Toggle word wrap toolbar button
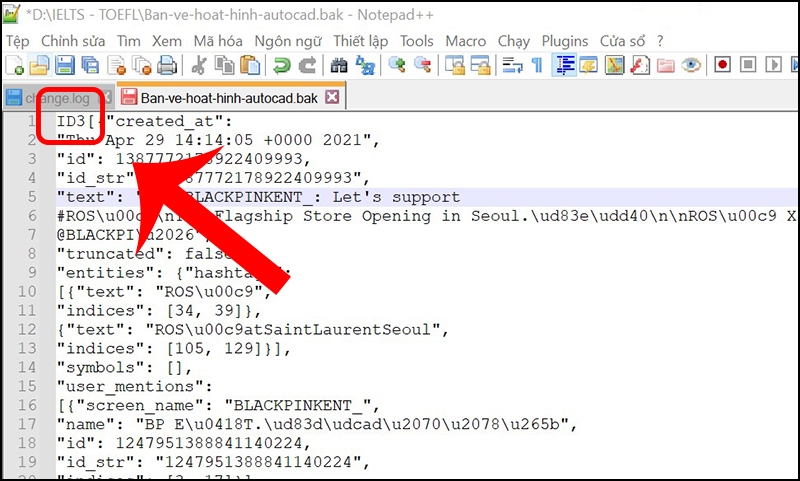This screenshot has width=800, height=481. point(512,65)
